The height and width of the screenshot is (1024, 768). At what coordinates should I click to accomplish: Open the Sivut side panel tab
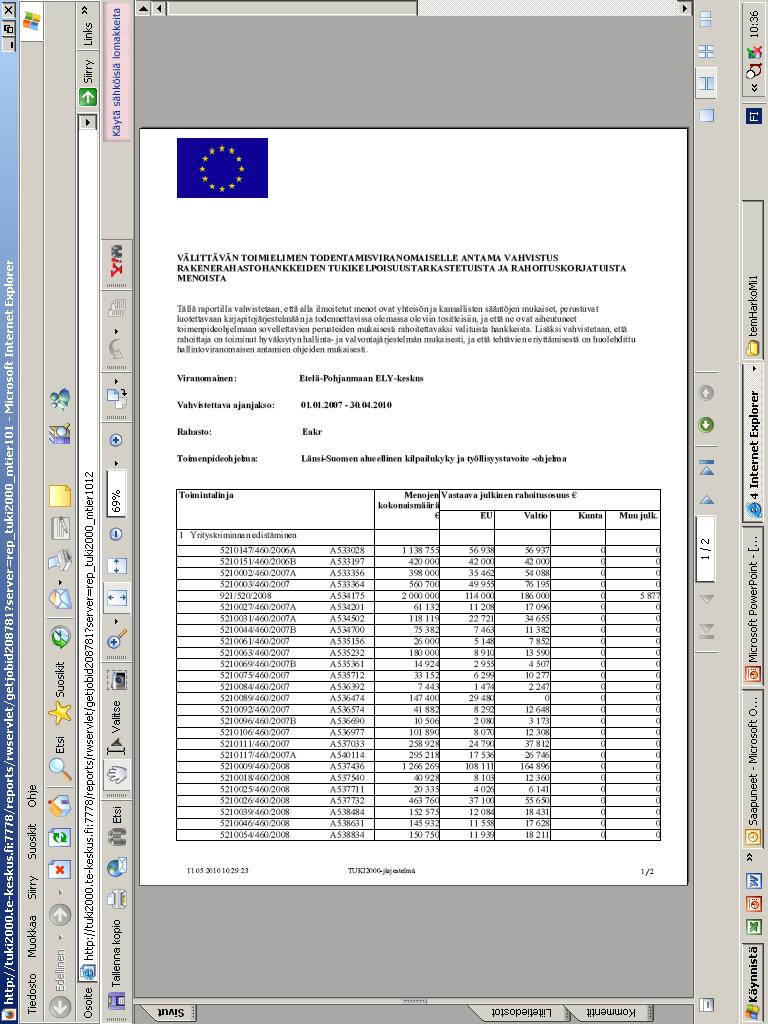172,1012
